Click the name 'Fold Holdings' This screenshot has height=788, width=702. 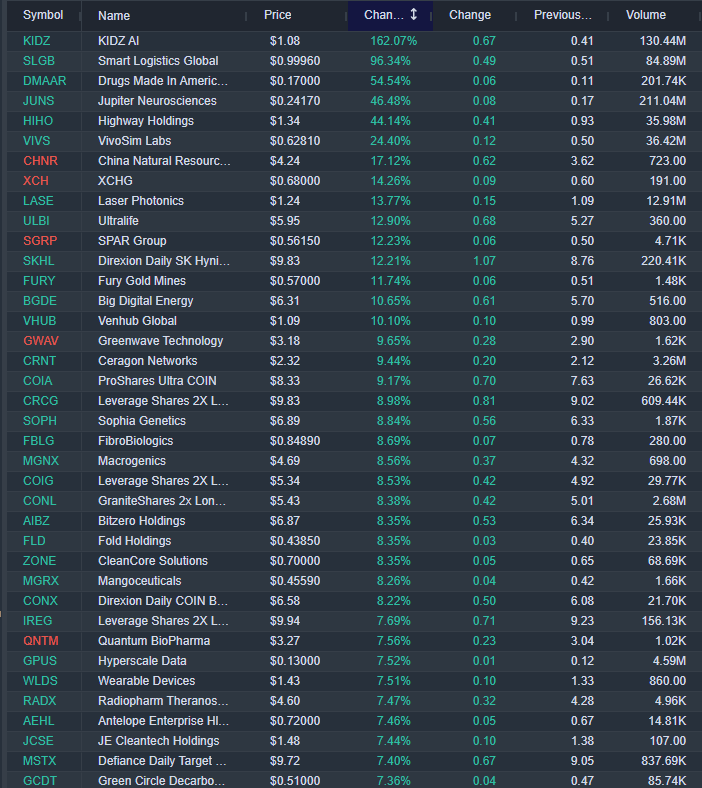(135, 541)
